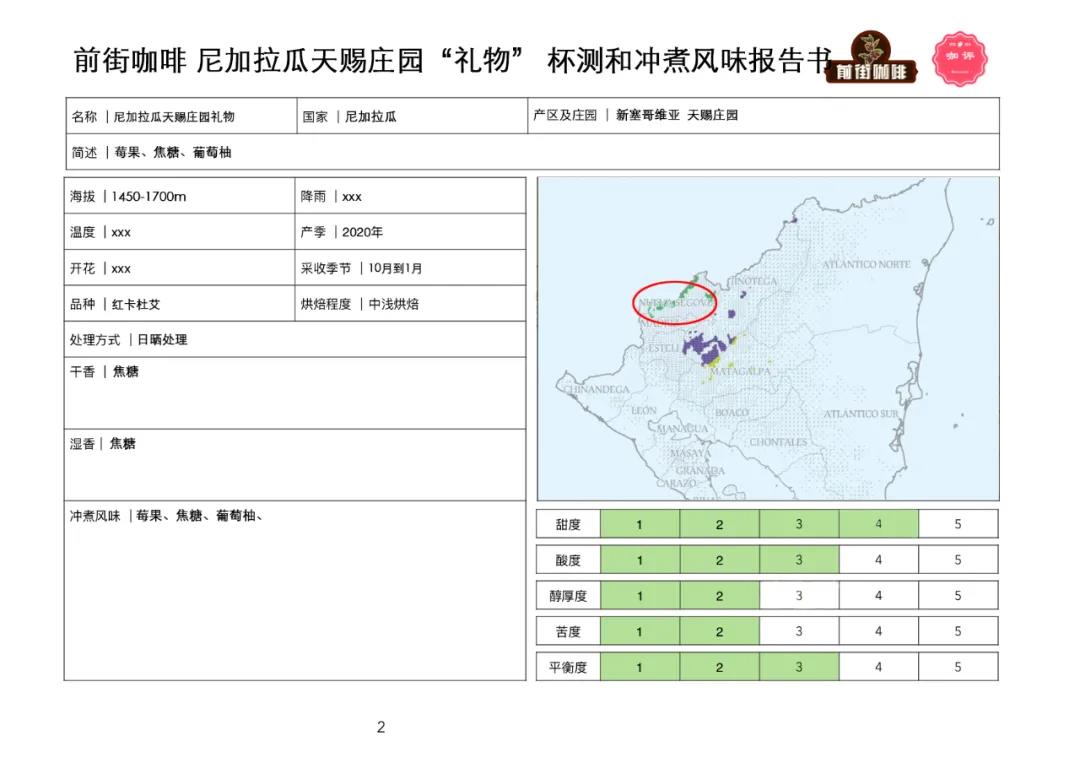Screen dimensions: 1080x763
Task: Click the page number 2 at the bottom
Action: coord(381,727)
